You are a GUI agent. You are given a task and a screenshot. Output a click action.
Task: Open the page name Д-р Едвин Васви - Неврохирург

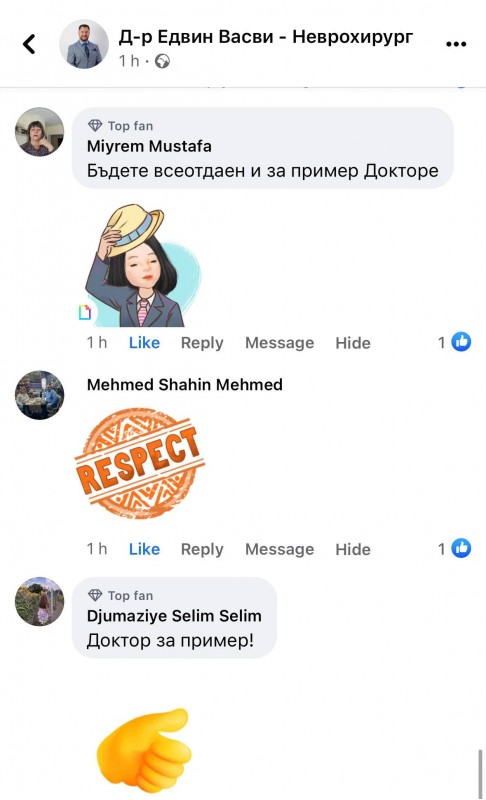[266, 37]
